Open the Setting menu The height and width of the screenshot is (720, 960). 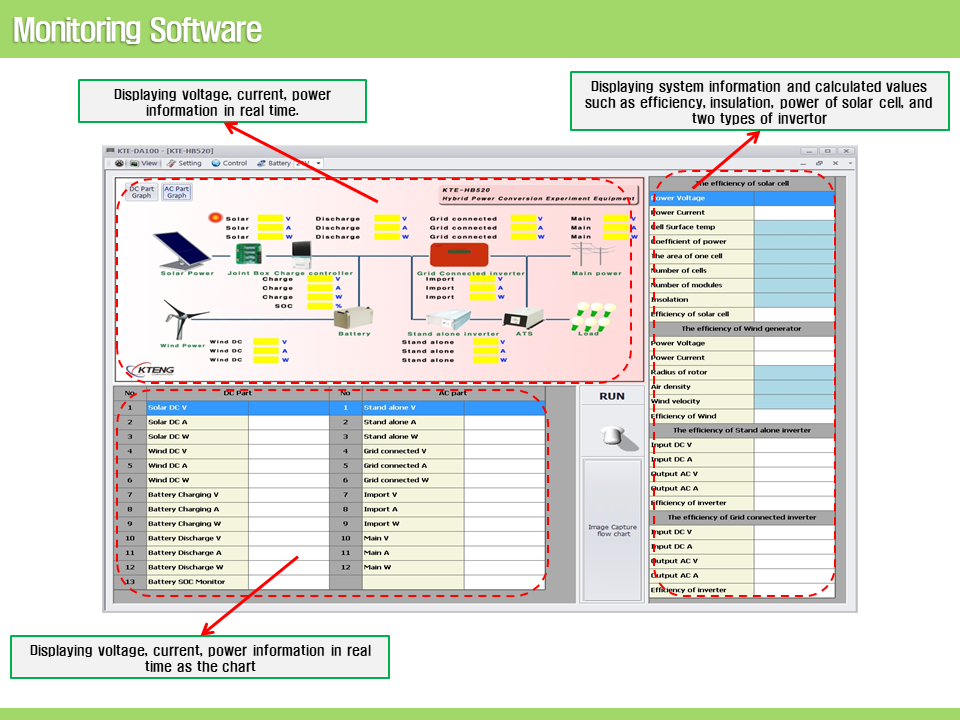pyautogui.click(x=184, y=163)
